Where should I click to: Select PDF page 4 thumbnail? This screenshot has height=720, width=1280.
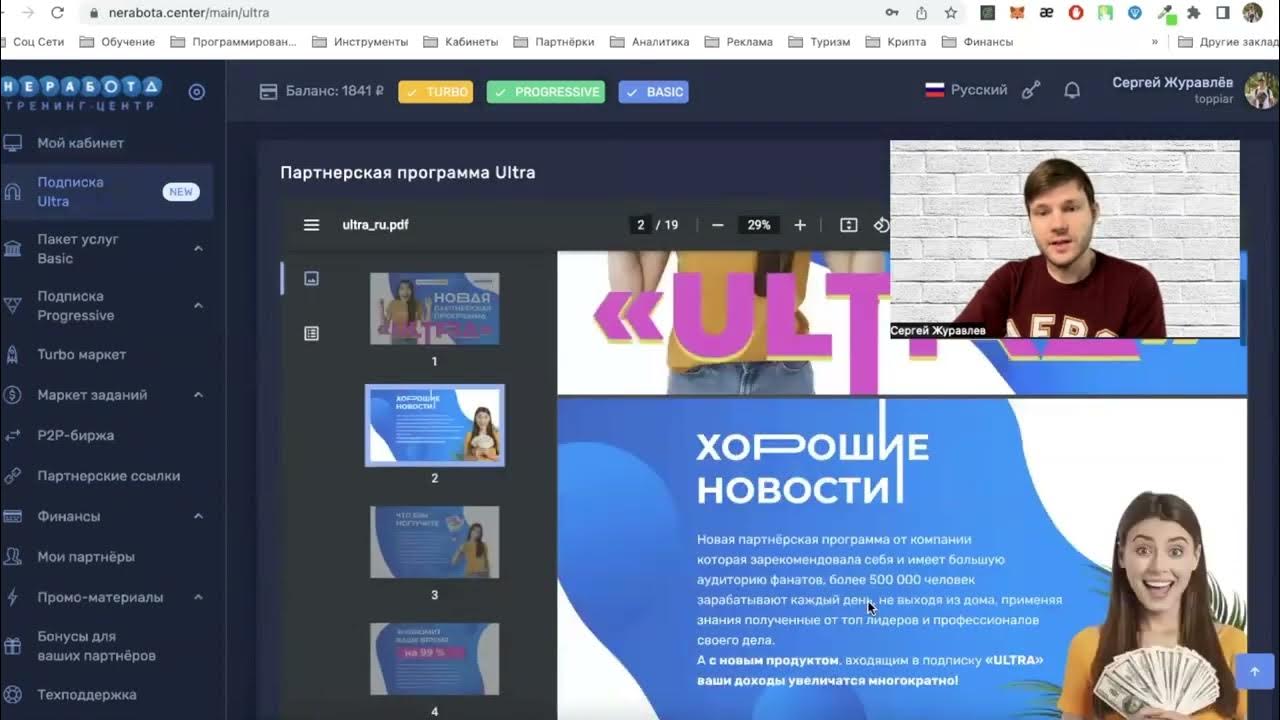tap(434, 659)
